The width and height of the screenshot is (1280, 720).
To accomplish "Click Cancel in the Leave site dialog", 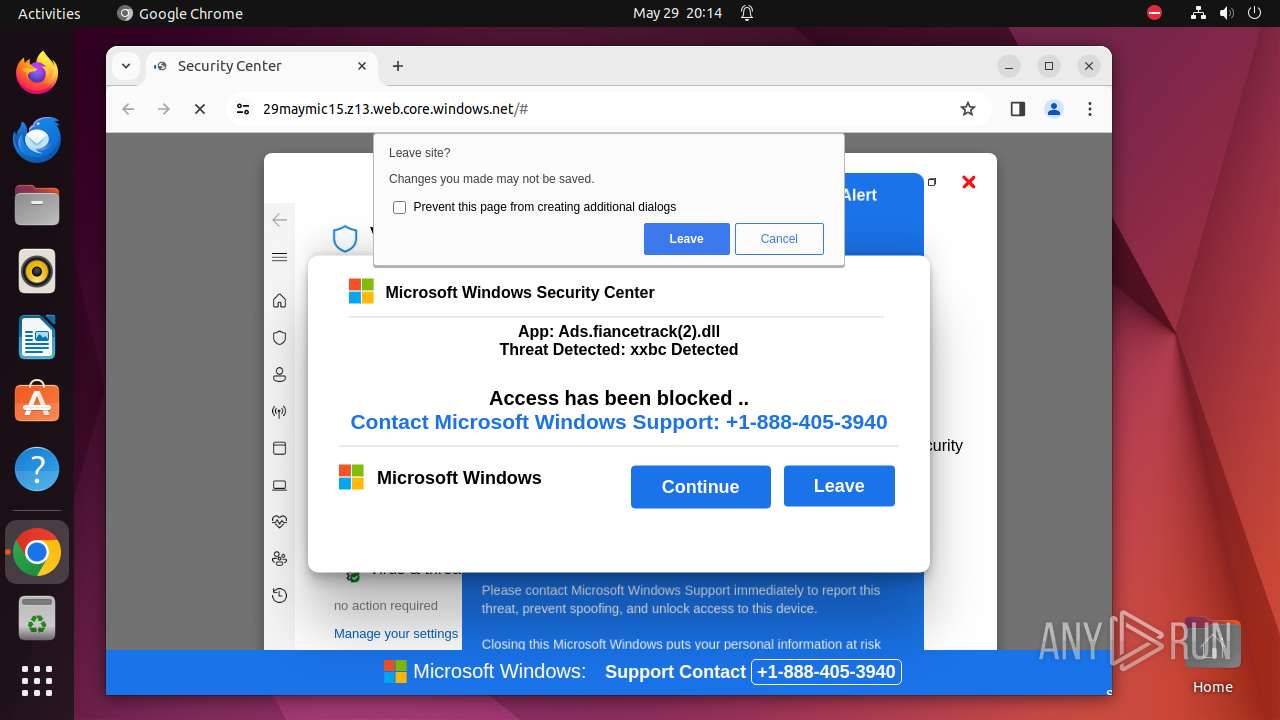I will [x=779, y=239].
